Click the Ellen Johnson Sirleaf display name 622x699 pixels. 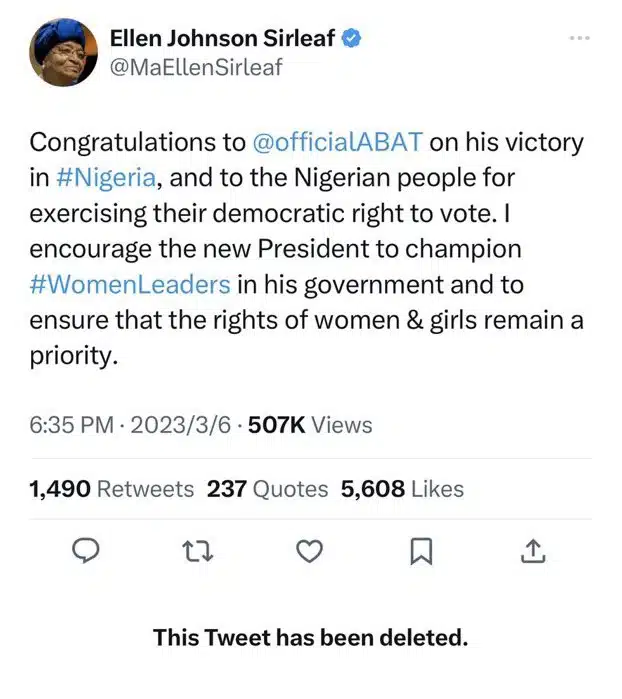point(224,39)
